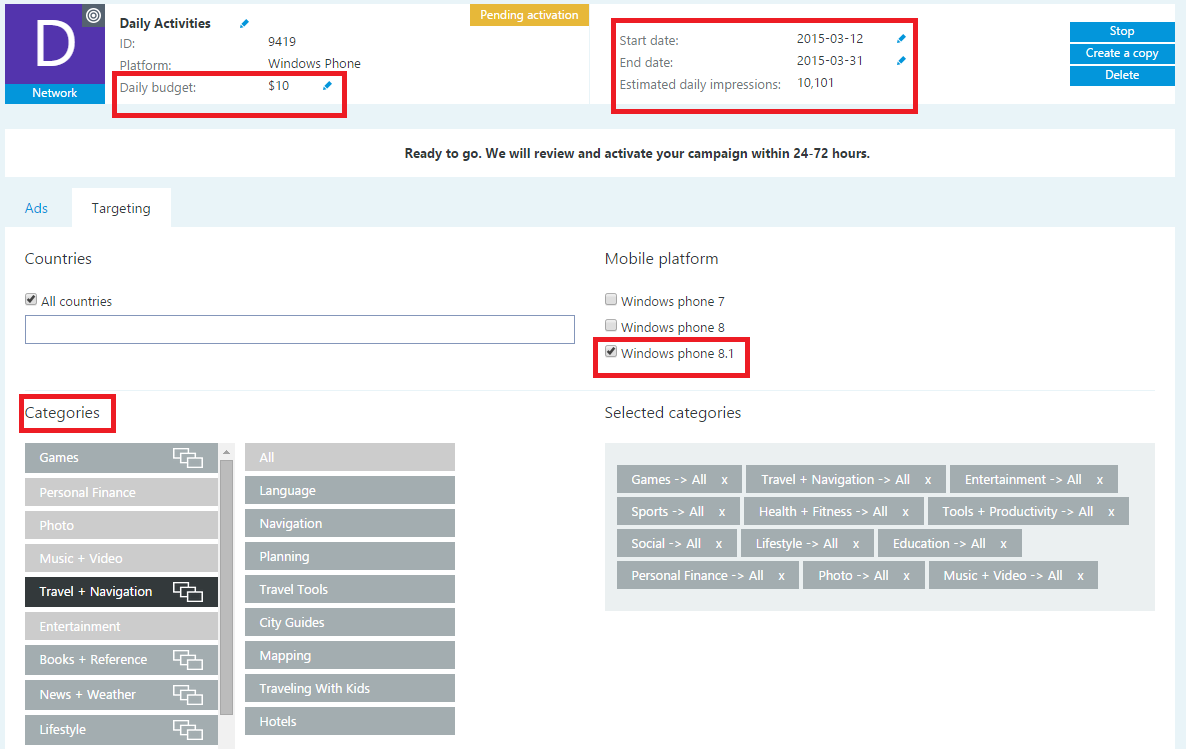1186x749 pixels.
Task: Select the Games category
Action: (x=121, y=458)
